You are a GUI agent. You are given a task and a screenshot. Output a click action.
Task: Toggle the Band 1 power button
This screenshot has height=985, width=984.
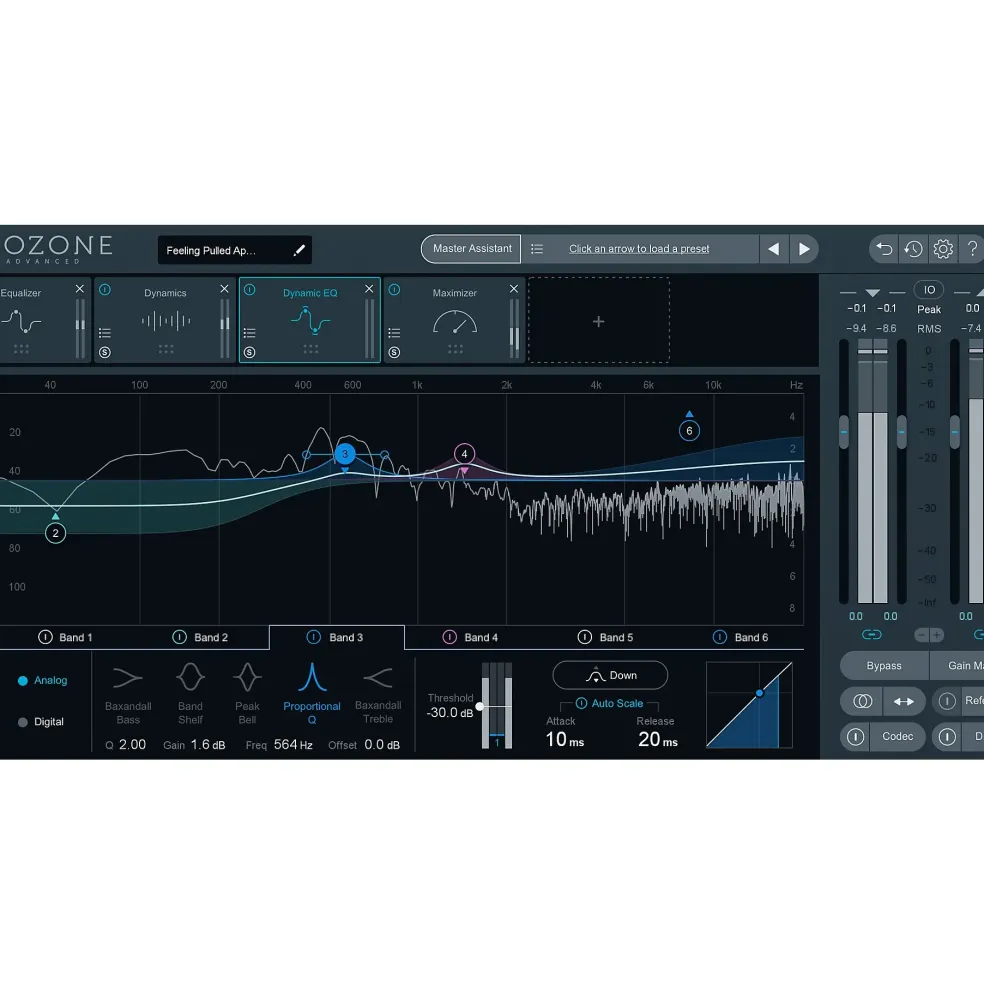pos(45,637)
